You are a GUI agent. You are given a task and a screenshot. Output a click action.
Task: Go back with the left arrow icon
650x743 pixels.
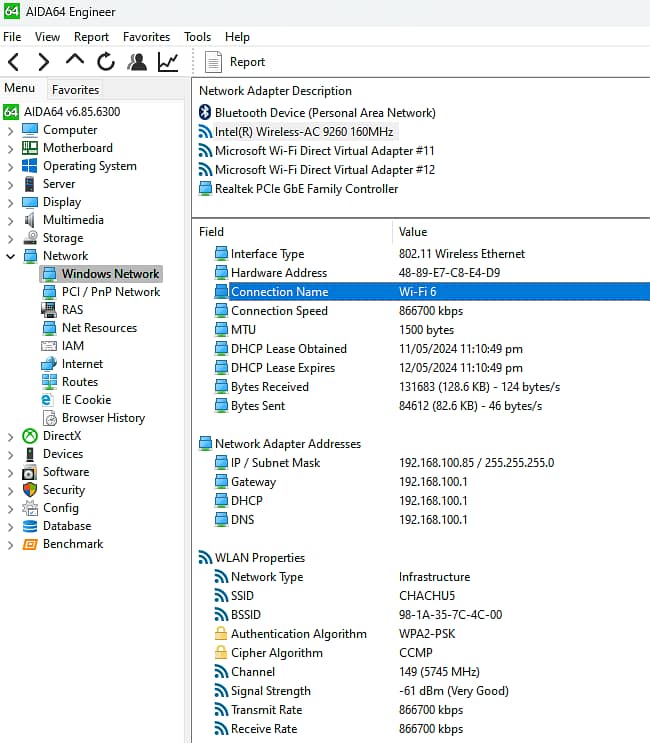(x=14, y=62)
